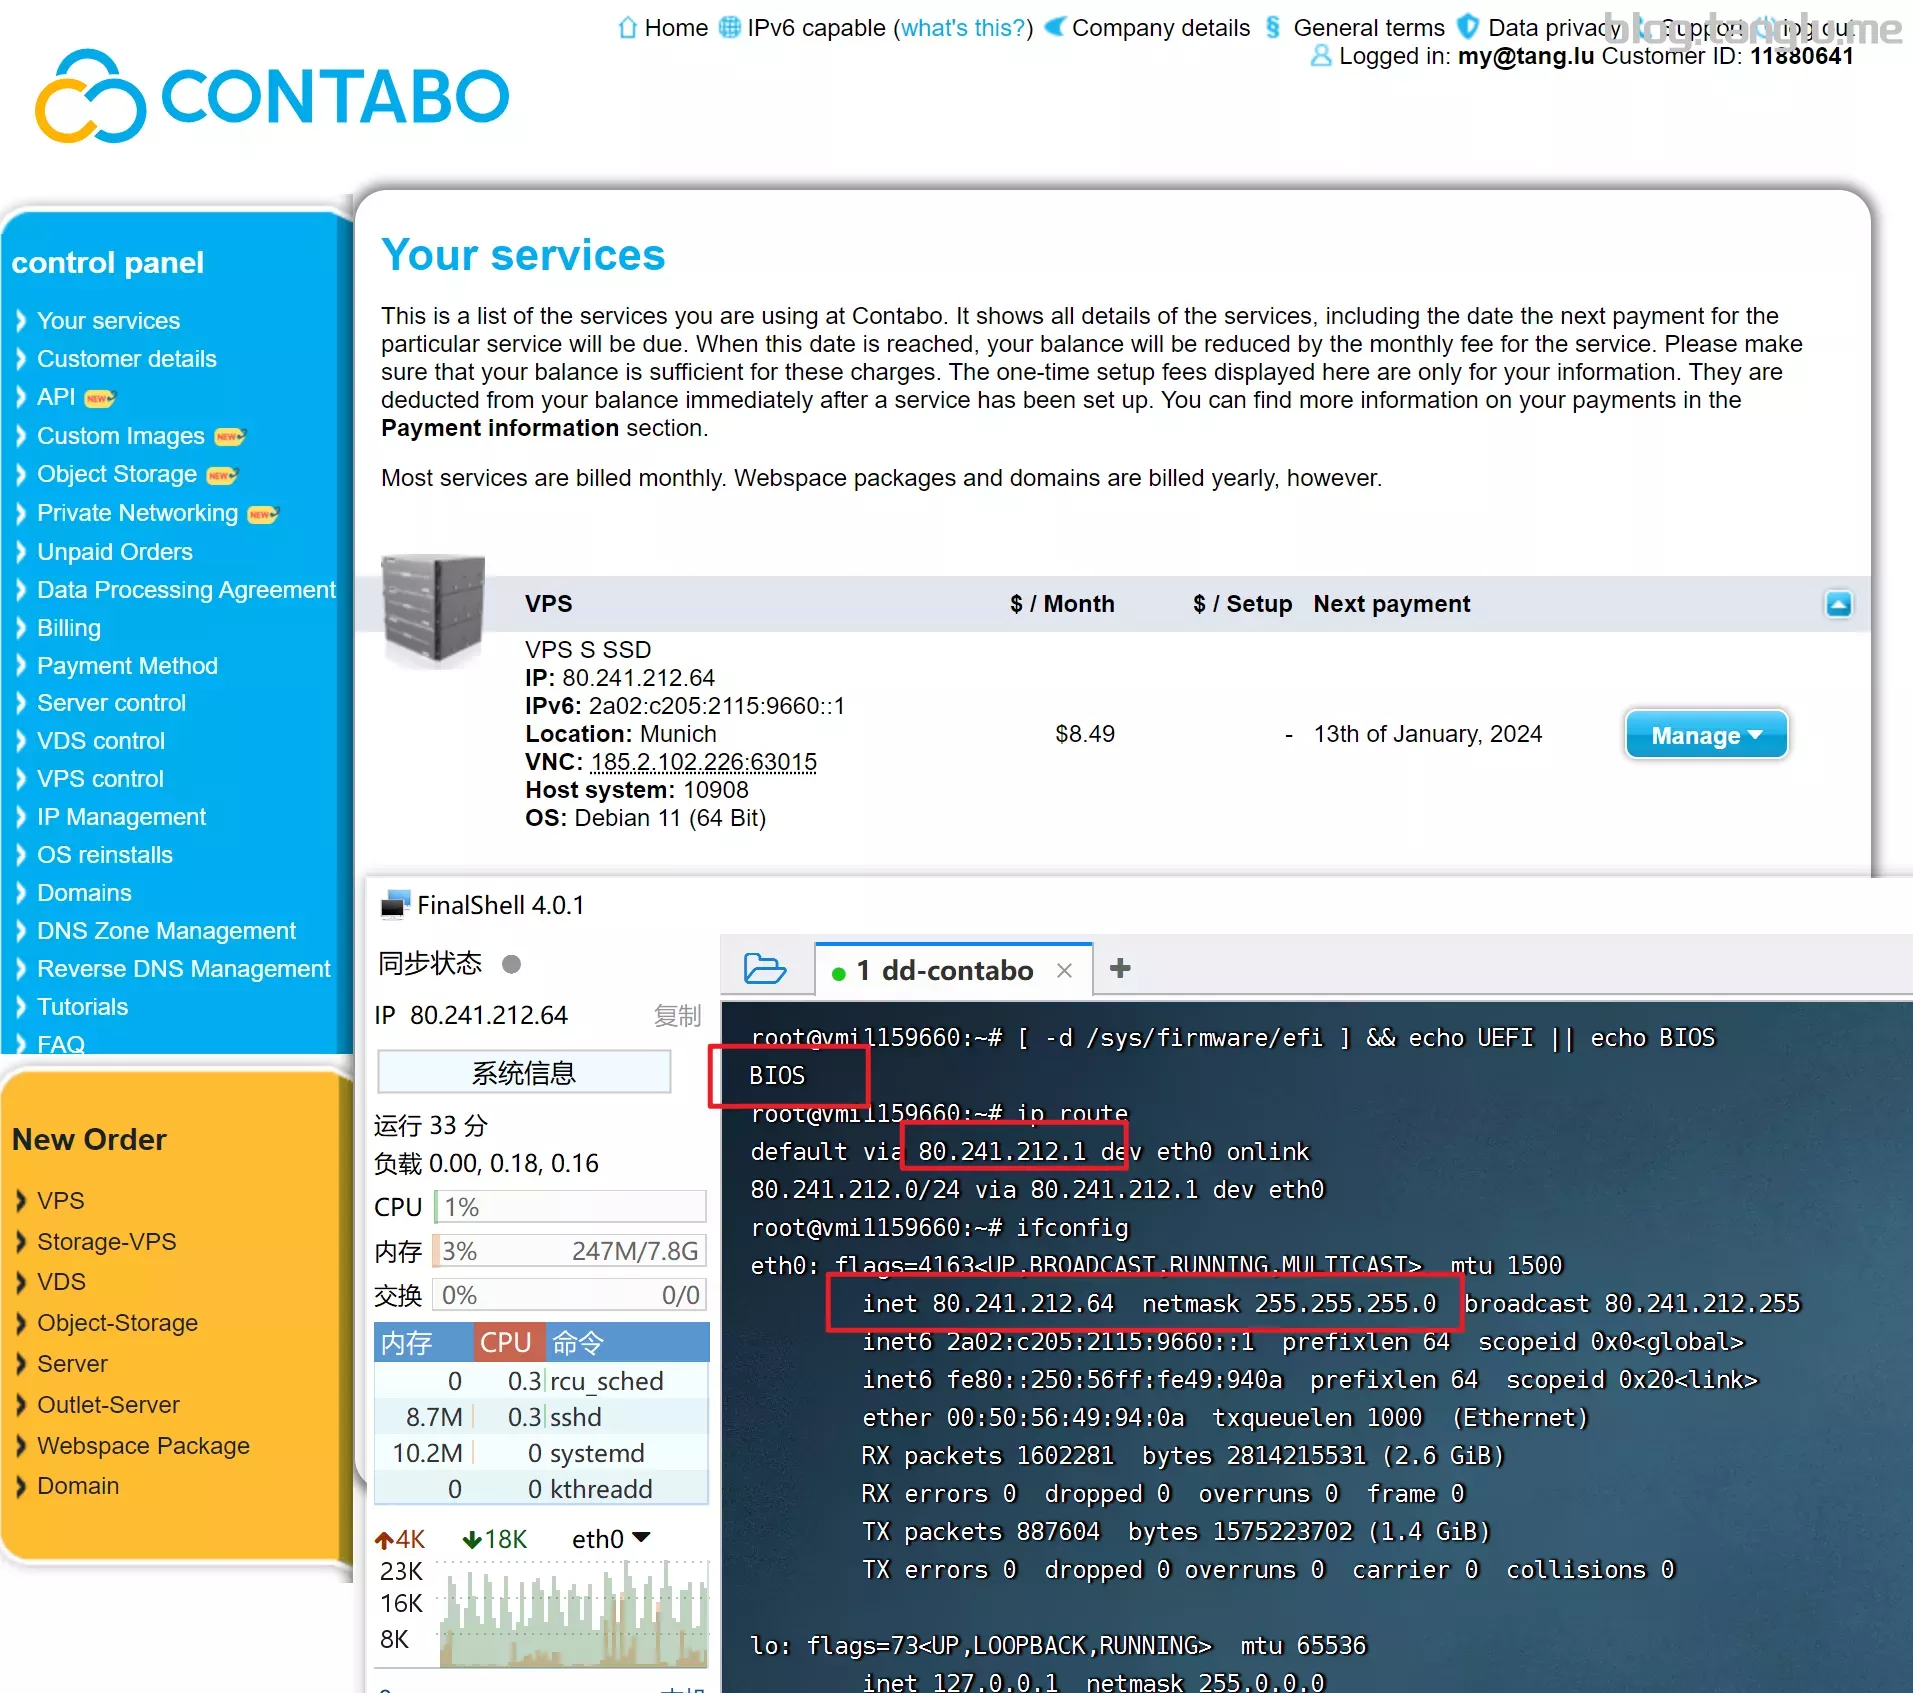Open the what's this? link

(x=963, y=28)
